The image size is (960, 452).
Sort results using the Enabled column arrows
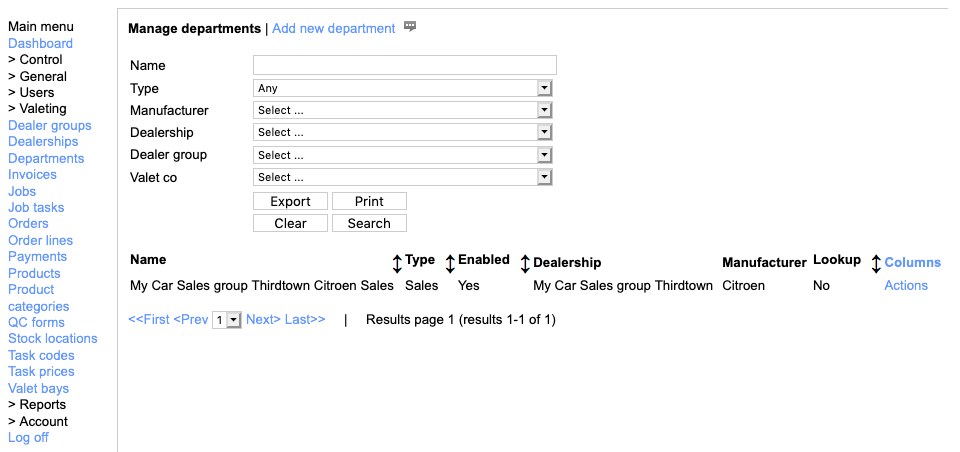[525, 263]
